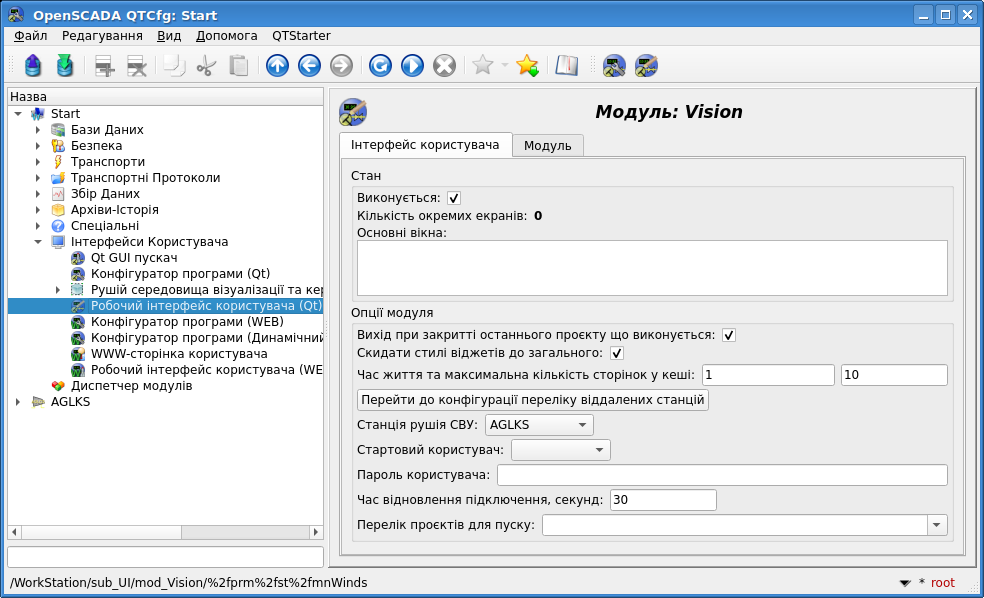The image size is (984, 598).
Task: Click the horizontal scrollbar under the tree
Action: (165, 531)
